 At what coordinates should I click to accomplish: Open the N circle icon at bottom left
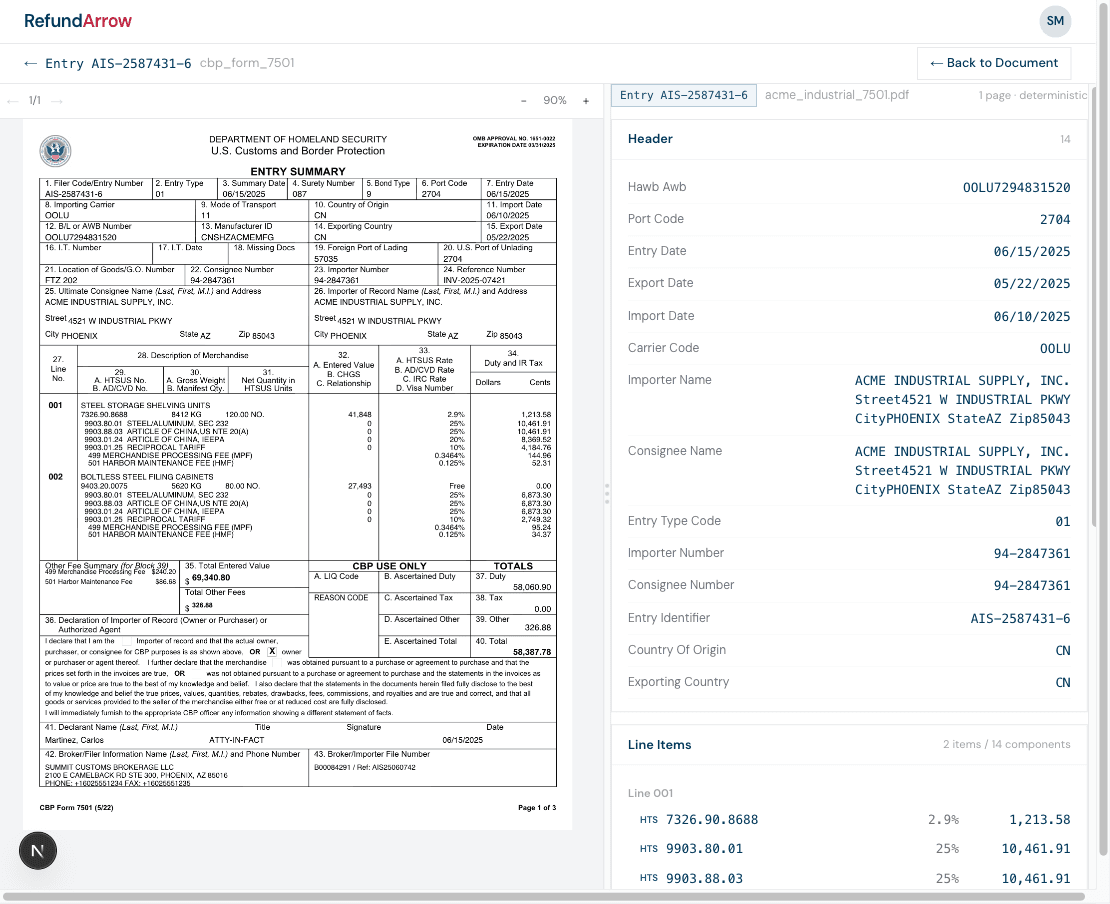[x=37, y=850]
